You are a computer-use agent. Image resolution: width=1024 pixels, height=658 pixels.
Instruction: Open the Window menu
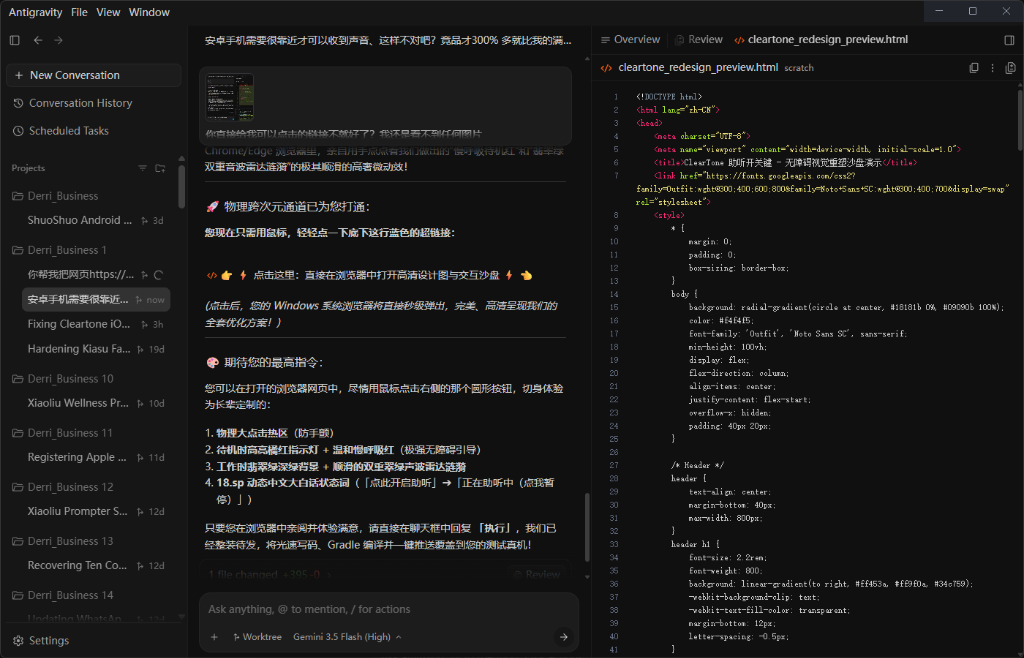pos(149,12)
